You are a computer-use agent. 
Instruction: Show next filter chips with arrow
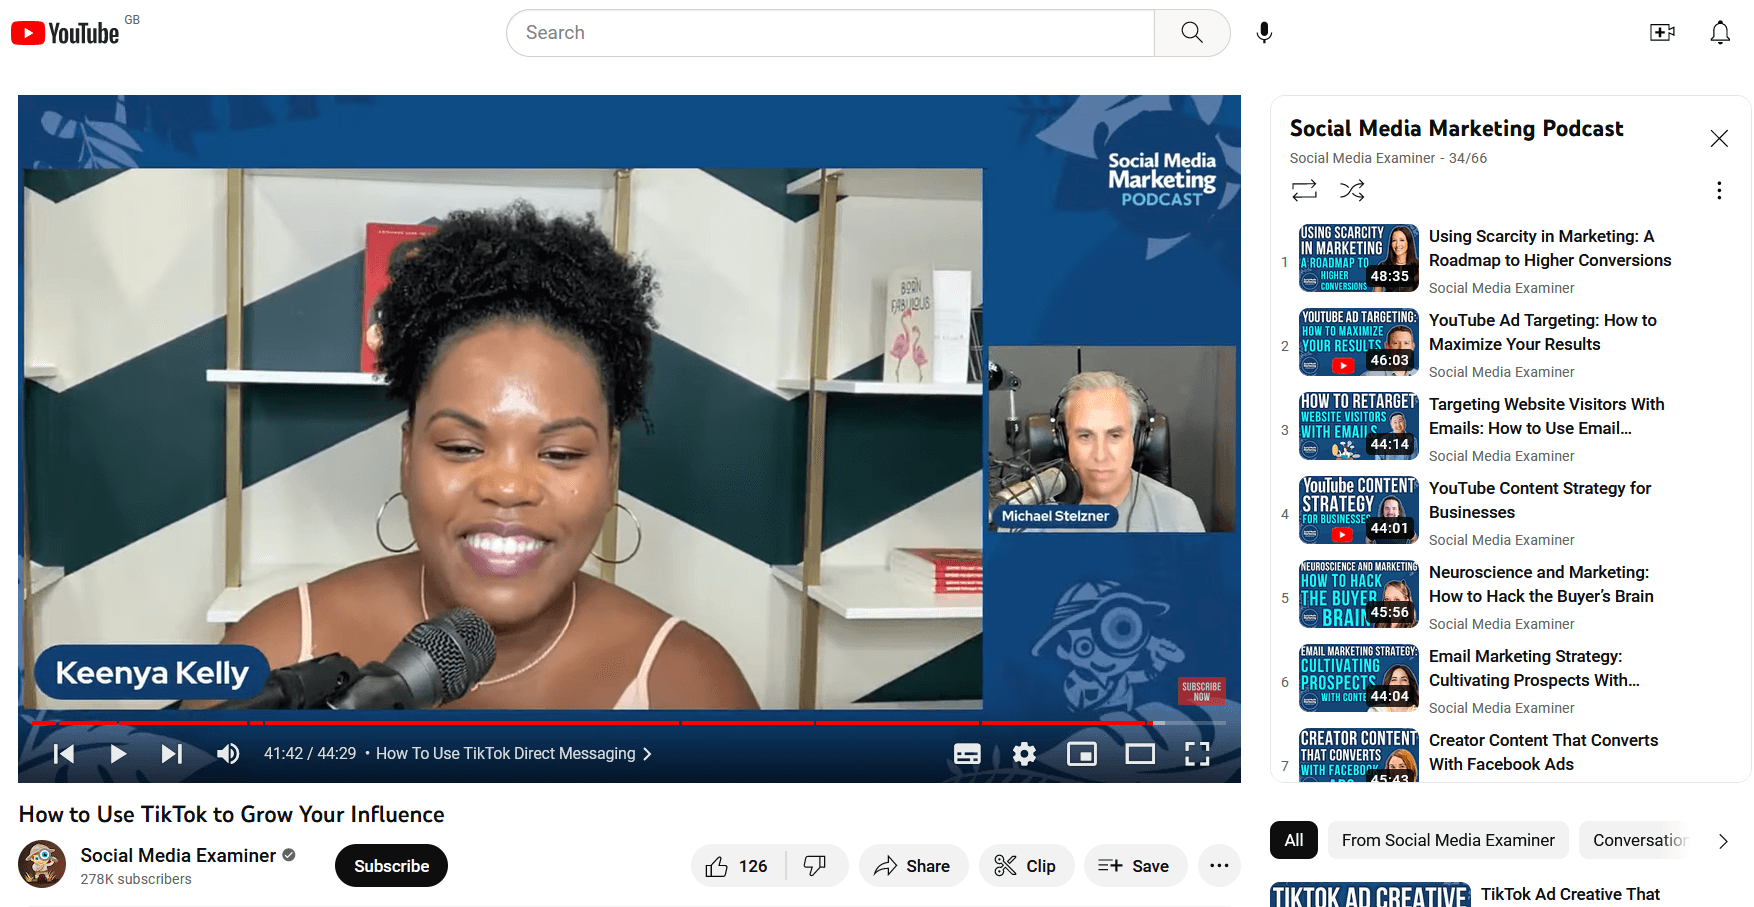click(x=1723, y=841)
